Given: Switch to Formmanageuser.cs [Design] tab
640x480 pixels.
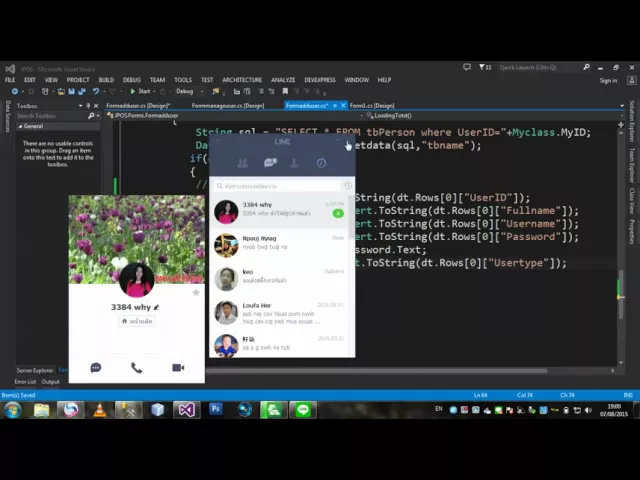Looking at the screenshot, I should (228, 106).
